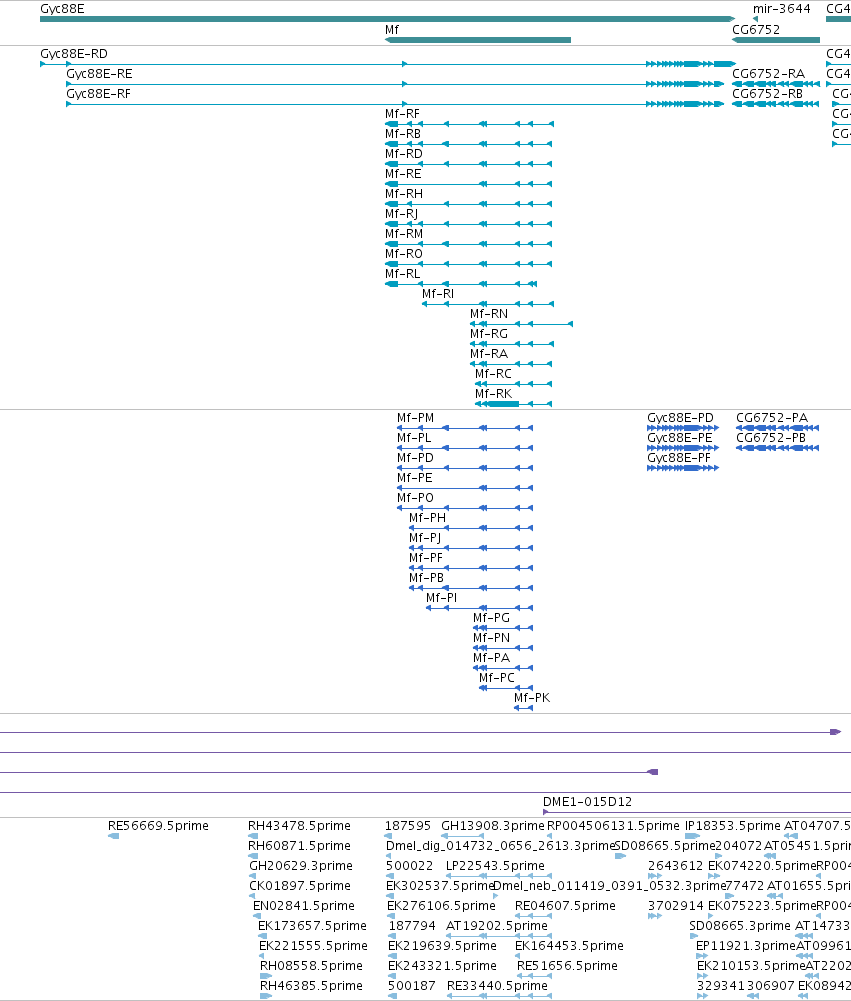Select the GH20629.3prime EST
The height and width of the screenshot is (1001, 851).
(254, 877)
